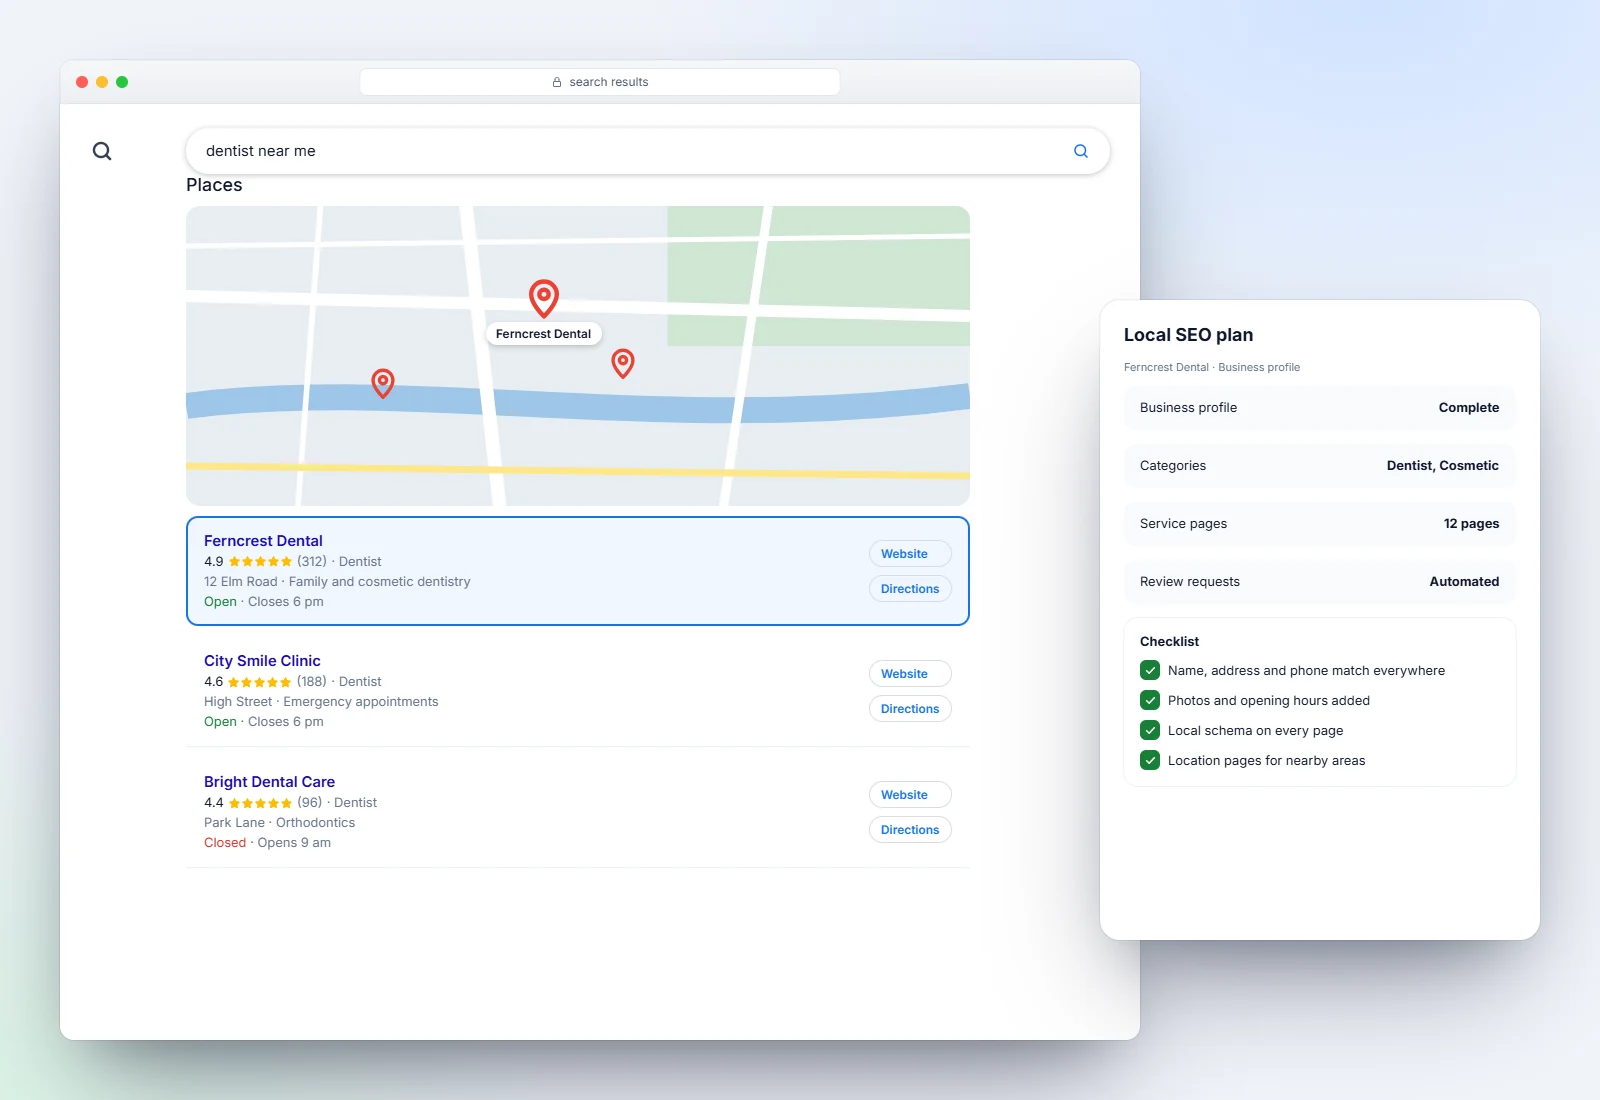Viewport: 1600px width, 1100px height.
Task: Click the Categories 'Dentist, Cosmetic' row
Action: (1320, 466)
